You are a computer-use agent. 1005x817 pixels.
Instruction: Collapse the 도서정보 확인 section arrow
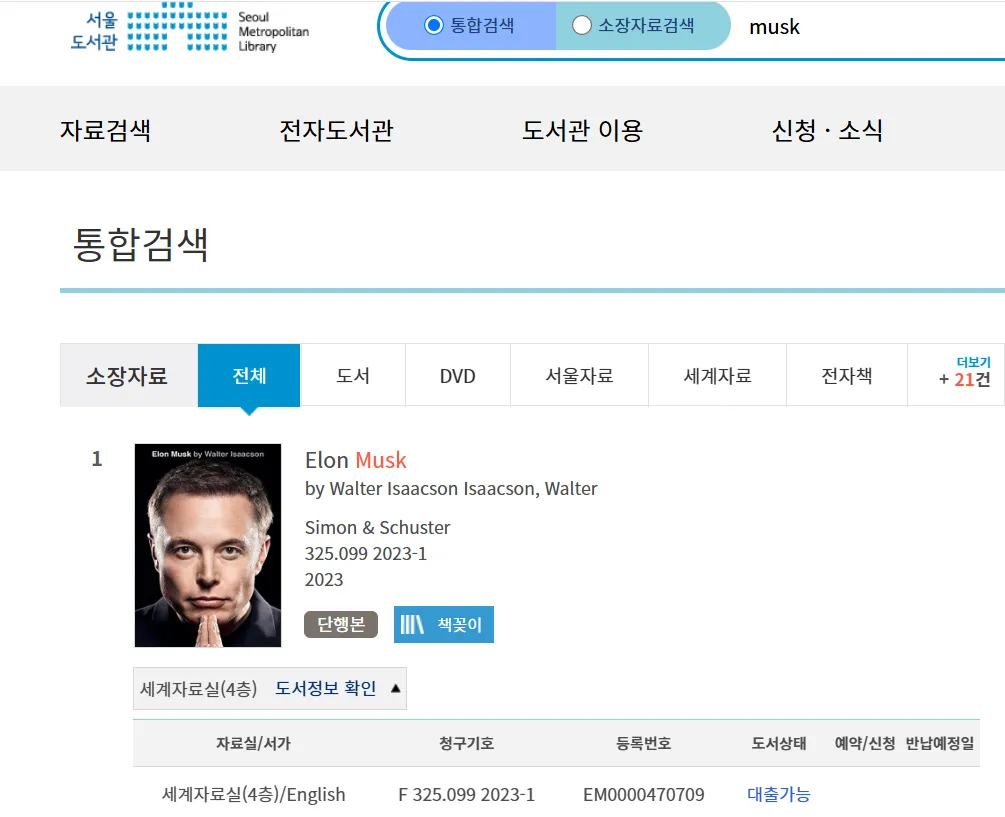[x=395, y=688]
